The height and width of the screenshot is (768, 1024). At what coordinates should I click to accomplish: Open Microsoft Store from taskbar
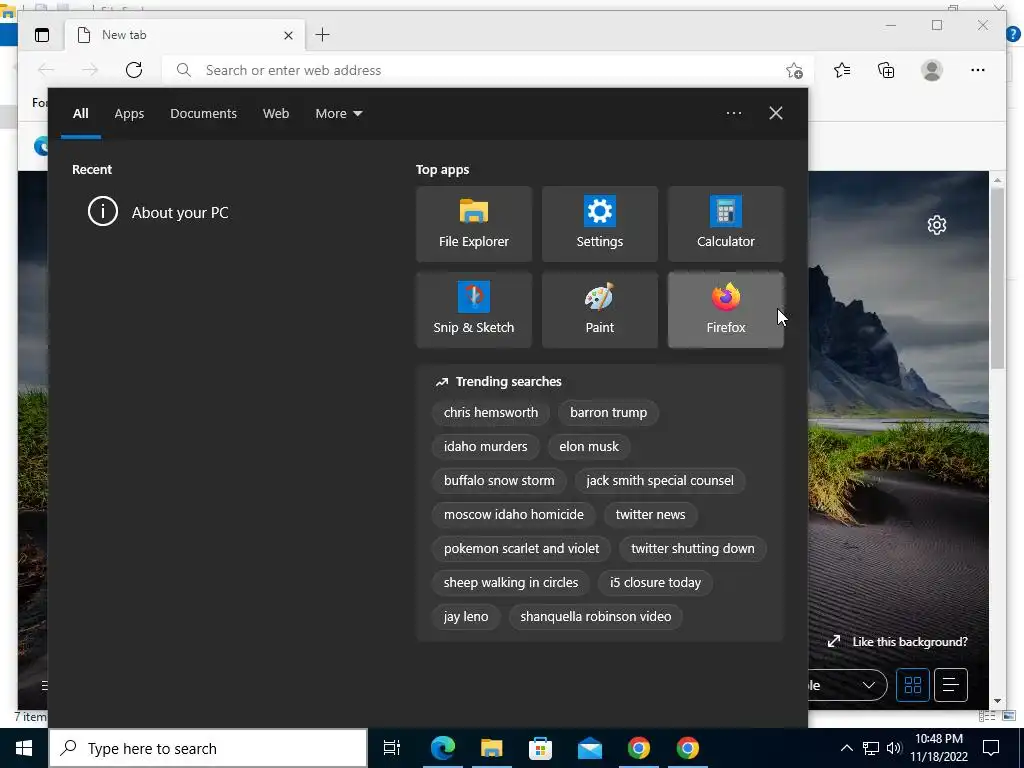pos(540,748)
